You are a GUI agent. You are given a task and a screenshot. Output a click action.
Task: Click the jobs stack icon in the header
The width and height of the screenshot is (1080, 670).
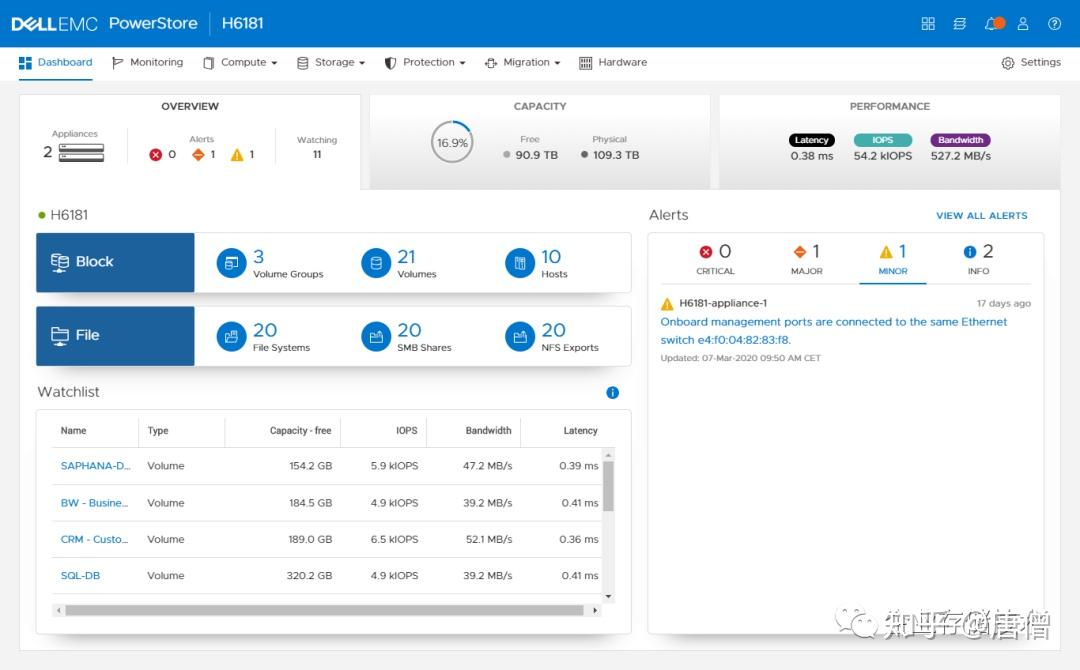tap(960, 23)
